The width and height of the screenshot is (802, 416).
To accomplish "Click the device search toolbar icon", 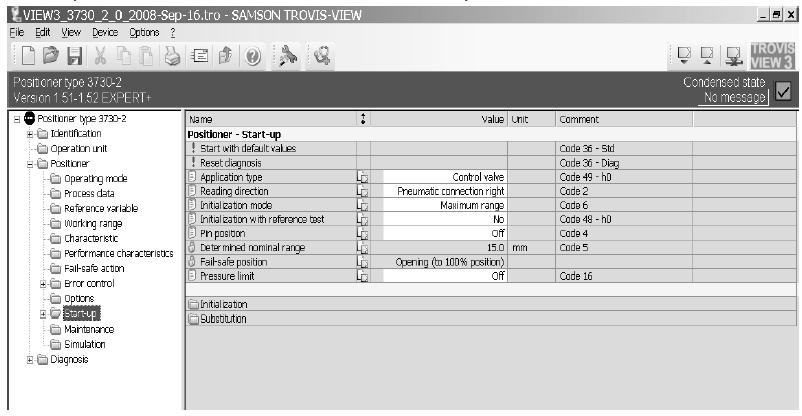I will (x=322, y=55).
